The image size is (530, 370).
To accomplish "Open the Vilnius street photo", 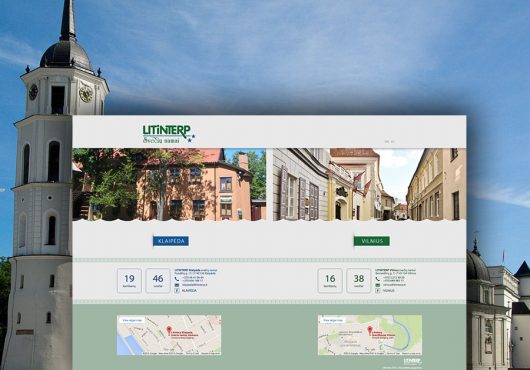I will click(x=369, y=184).
